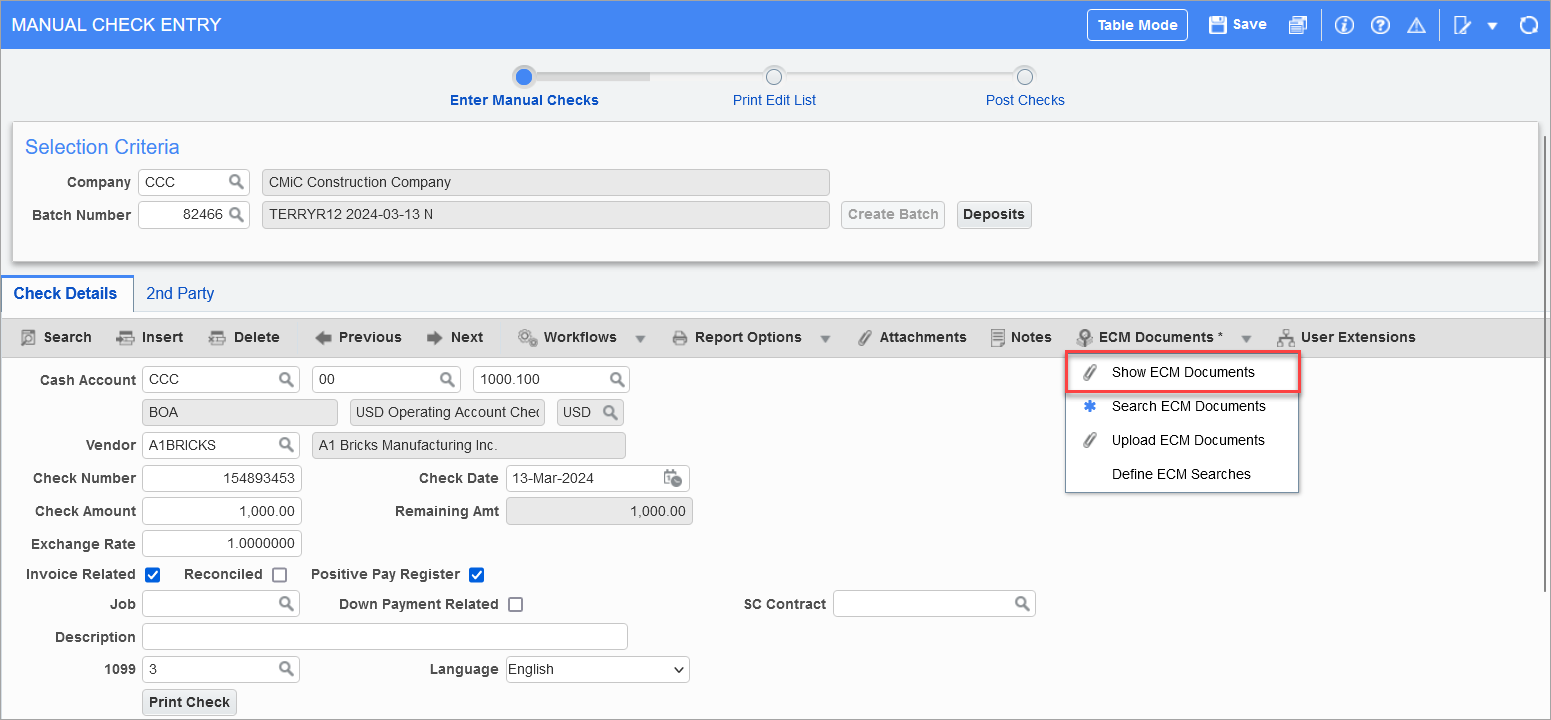Open Batch Number lookup magnifier icon

236,214
